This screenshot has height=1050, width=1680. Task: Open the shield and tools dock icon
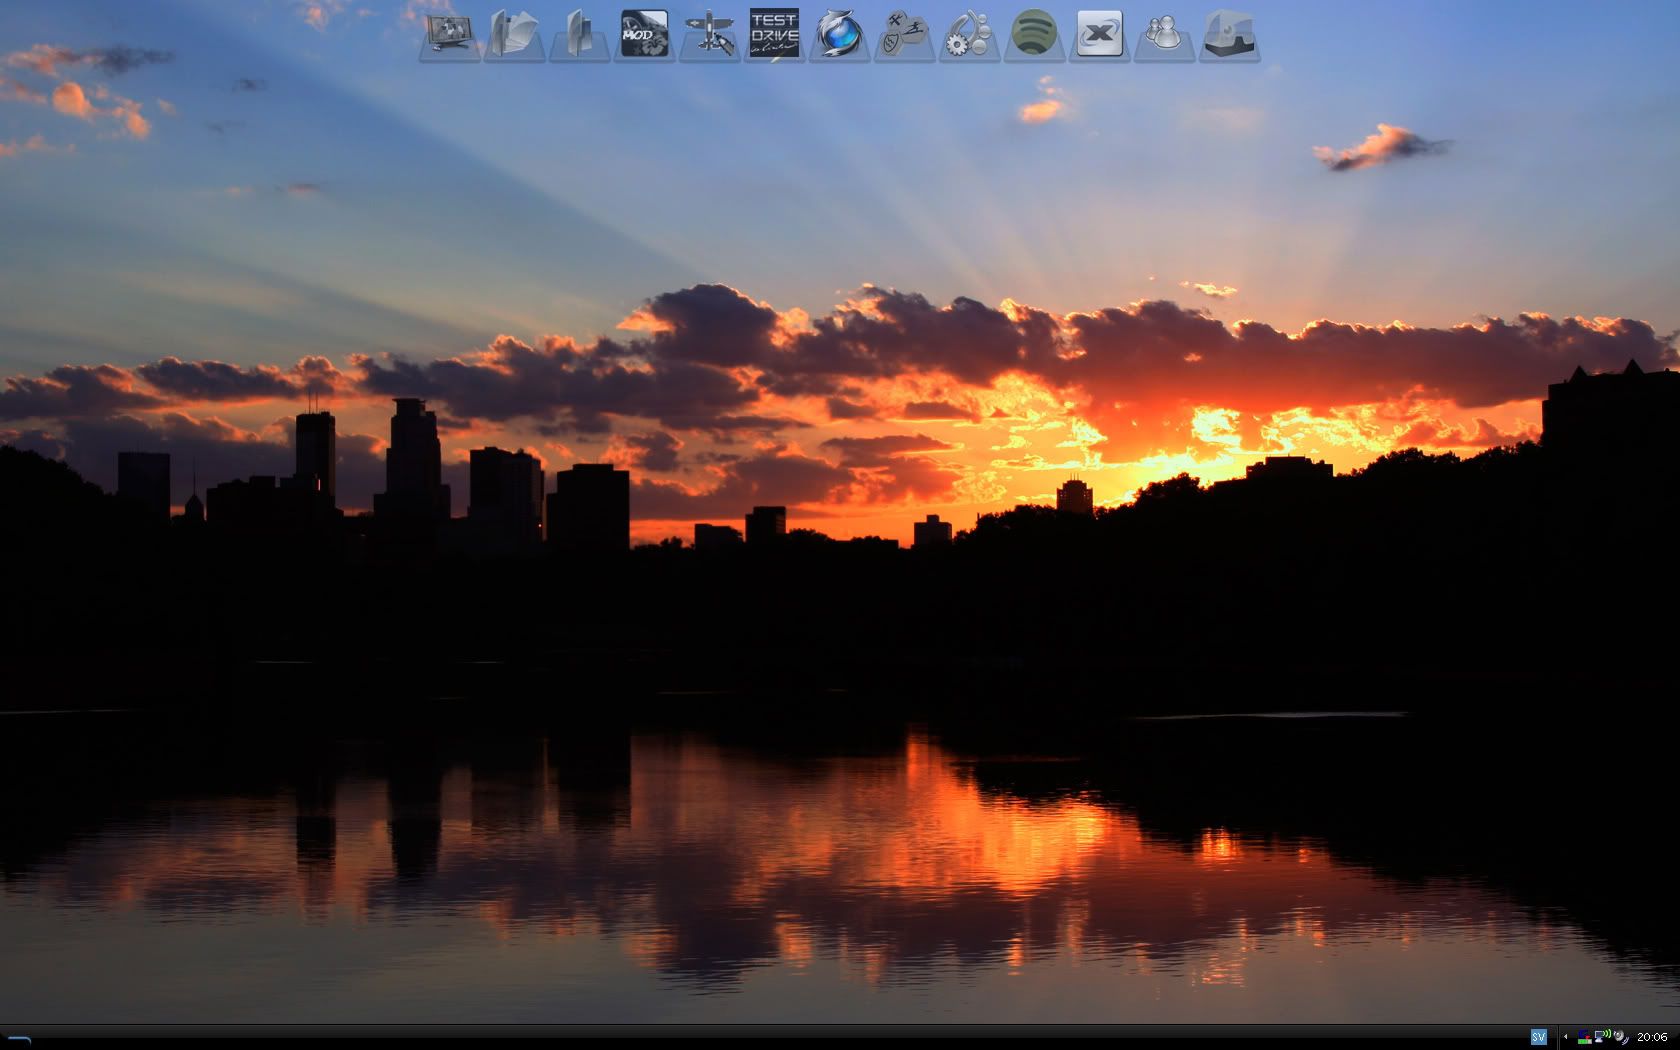[904, 35]
